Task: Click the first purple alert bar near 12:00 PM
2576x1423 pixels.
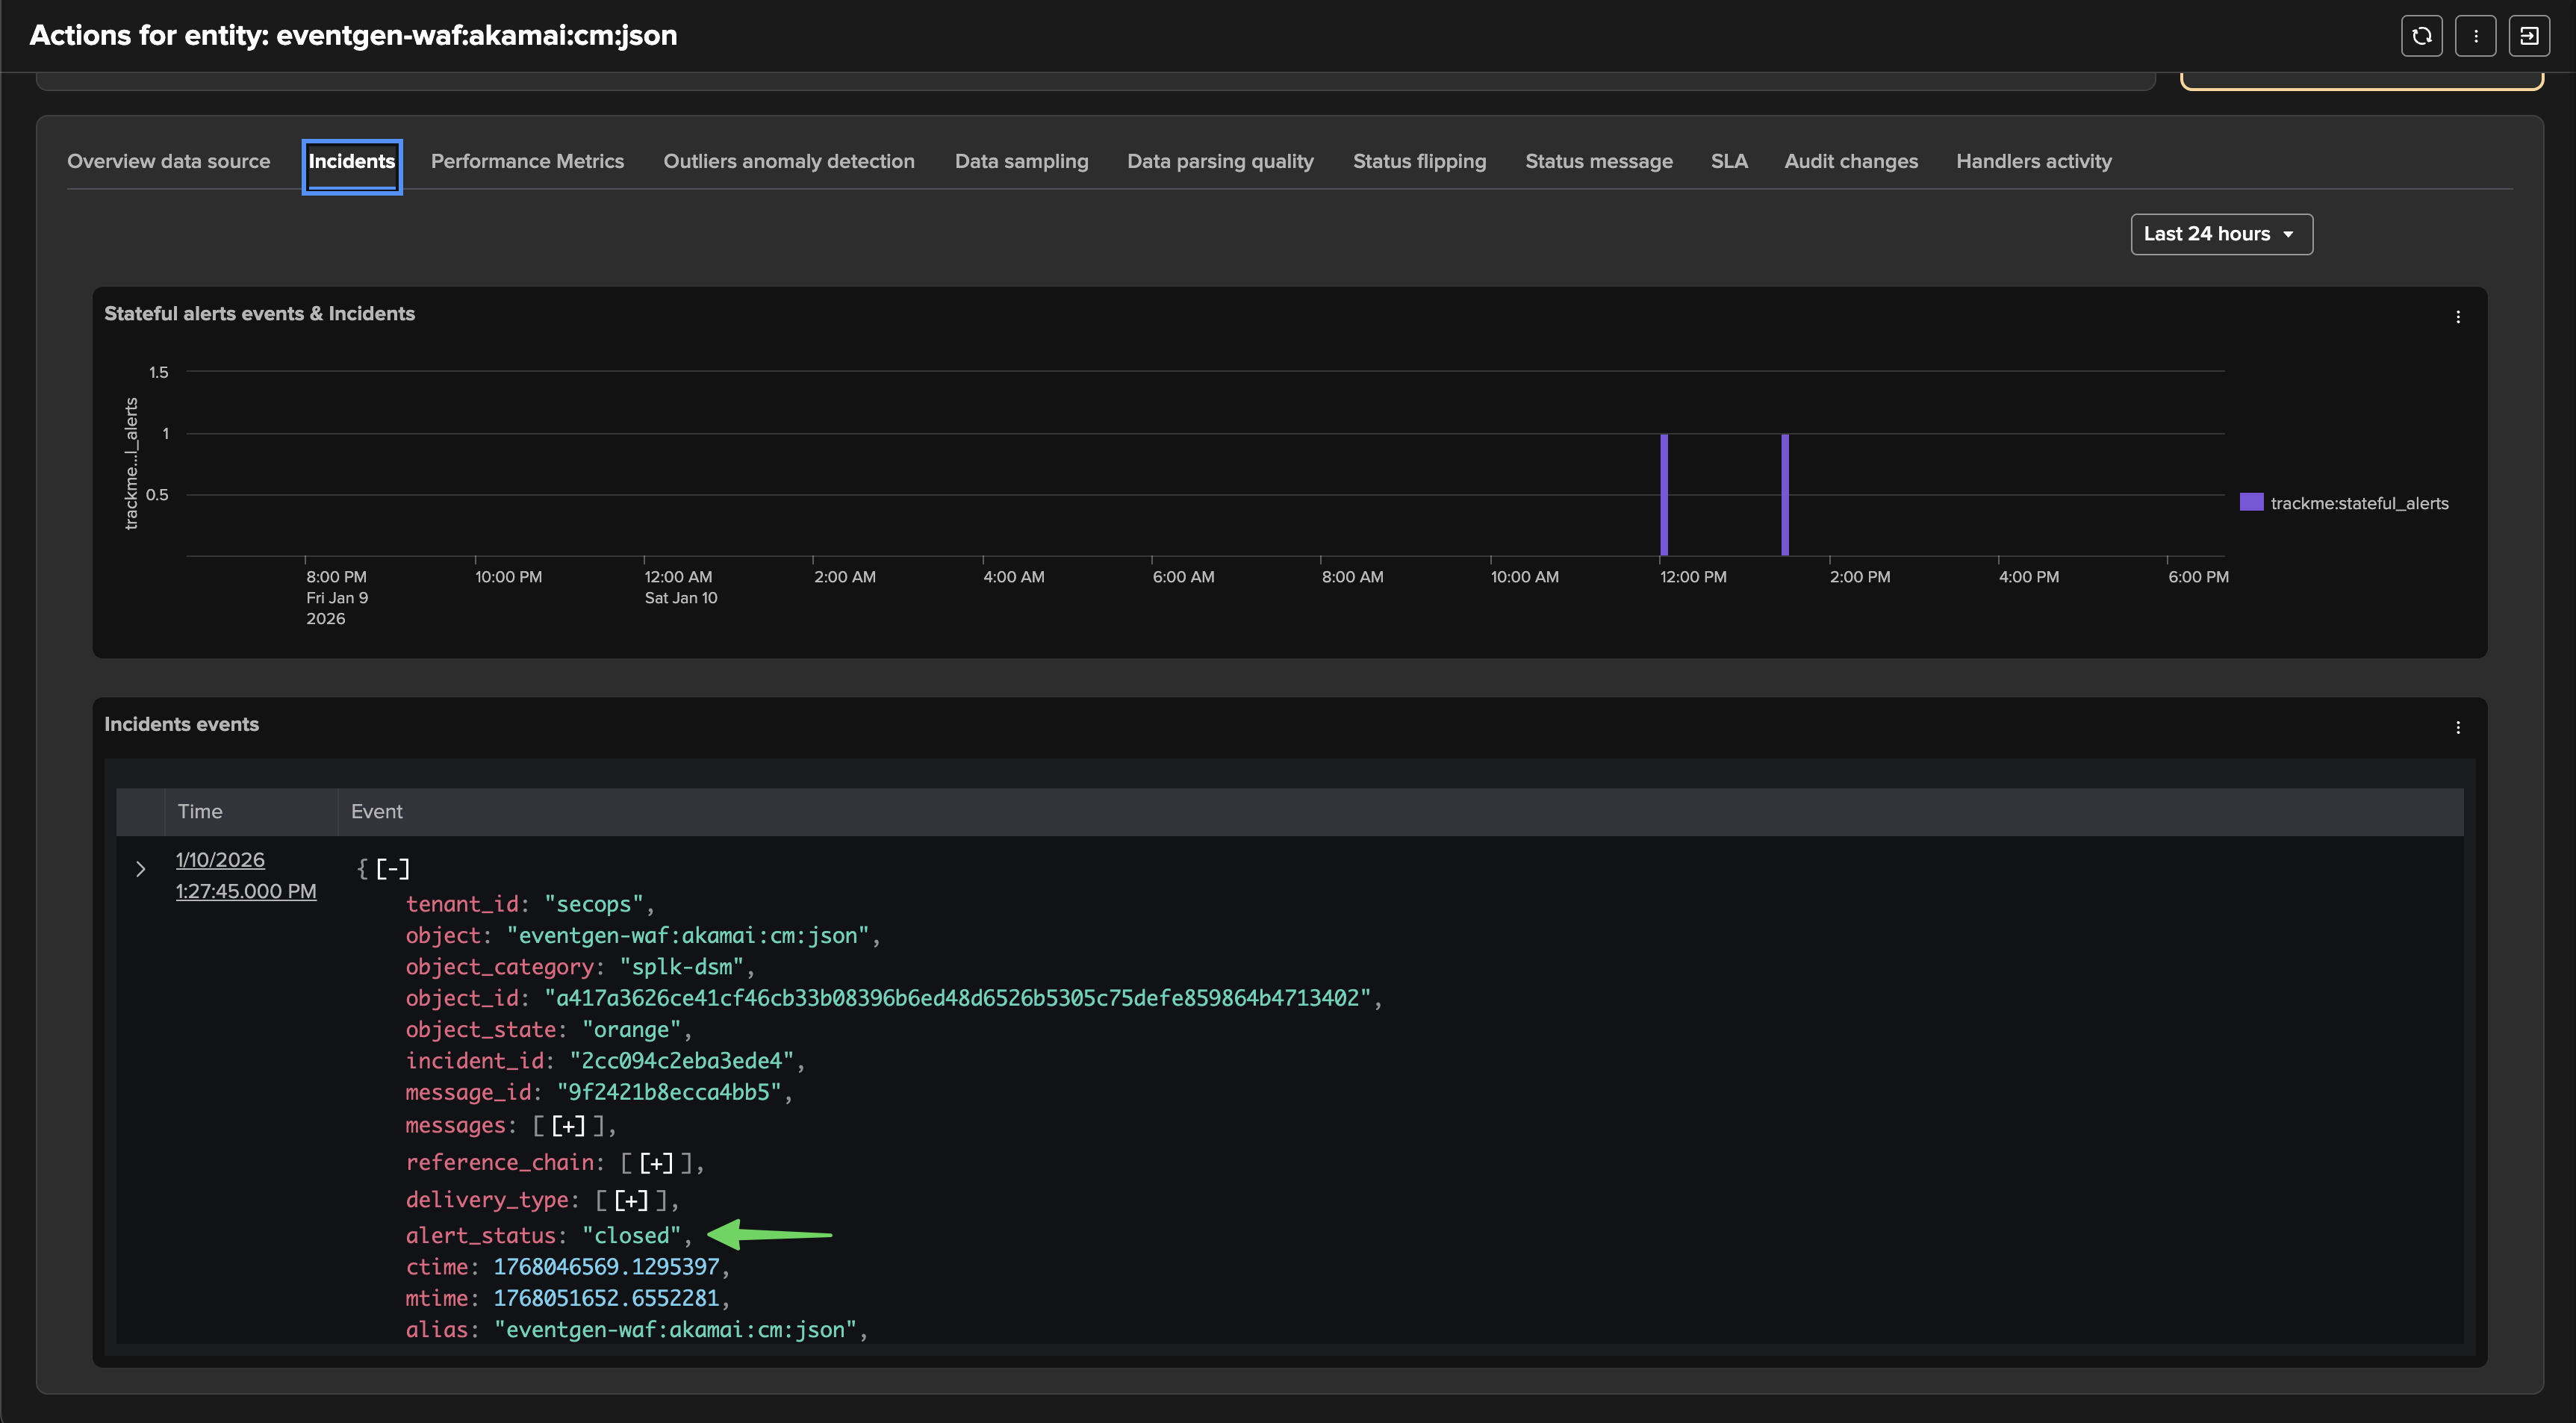Action: coord(1663,495)
